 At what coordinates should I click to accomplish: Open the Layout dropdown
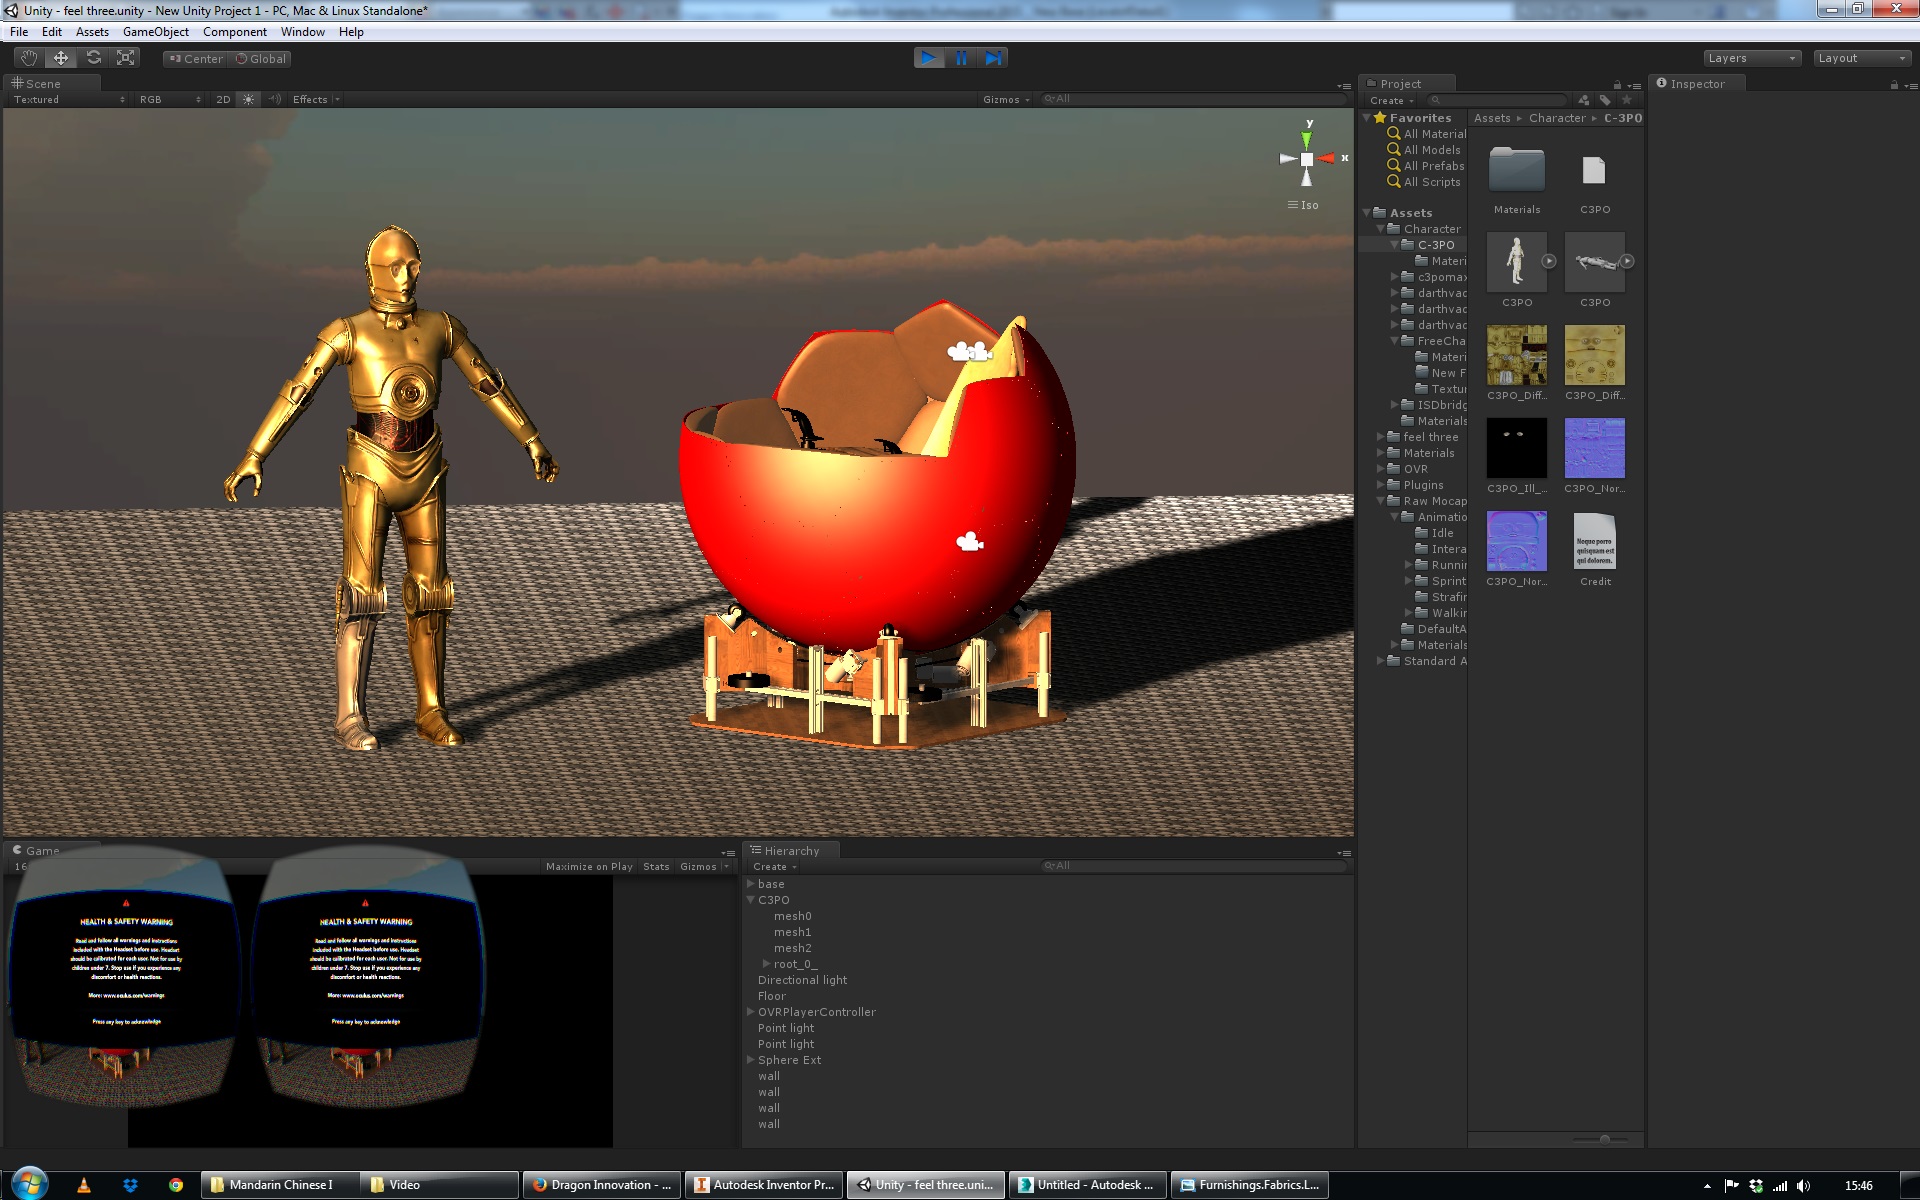click(1863, 58)
